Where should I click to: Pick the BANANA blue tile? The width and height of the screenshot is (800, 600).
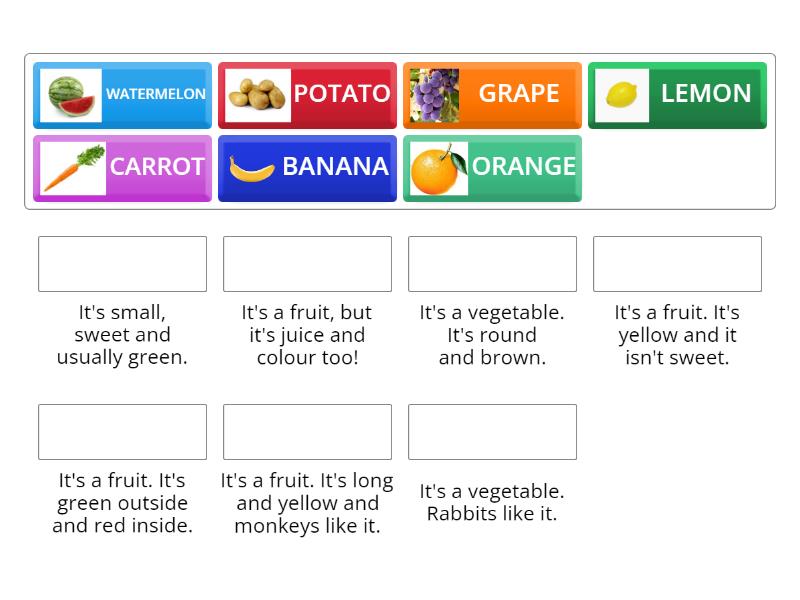click(x=335, y=168)
